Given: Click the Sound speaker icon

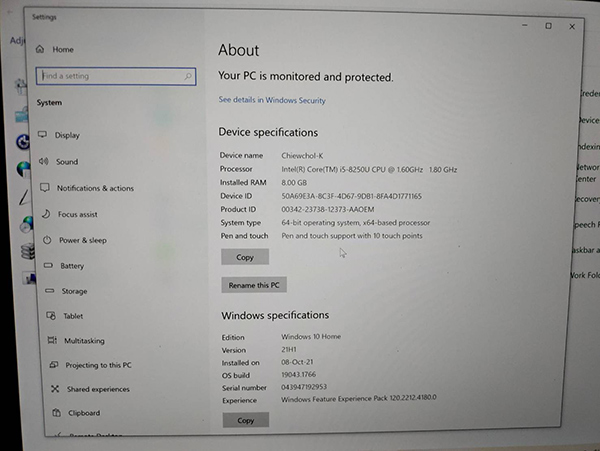Looking at the screenshot, I should [x=43, y=161].
